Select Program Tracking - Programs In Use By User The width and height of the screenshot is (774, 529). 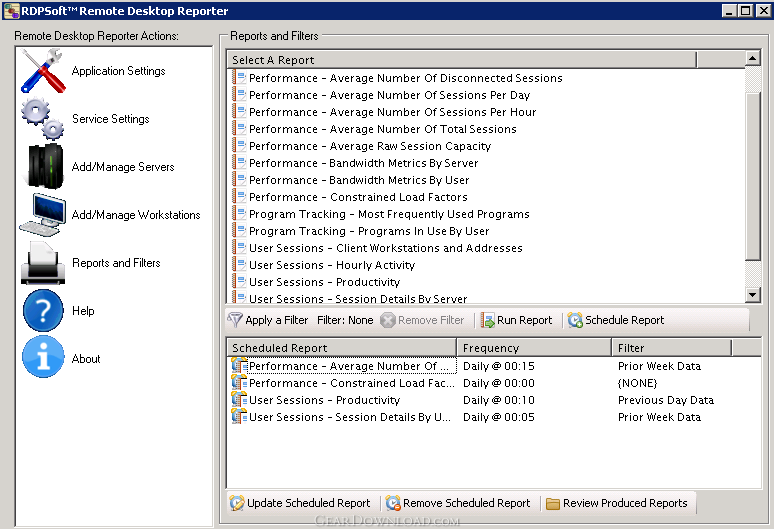pyautogui.click(x=369, y=231)
